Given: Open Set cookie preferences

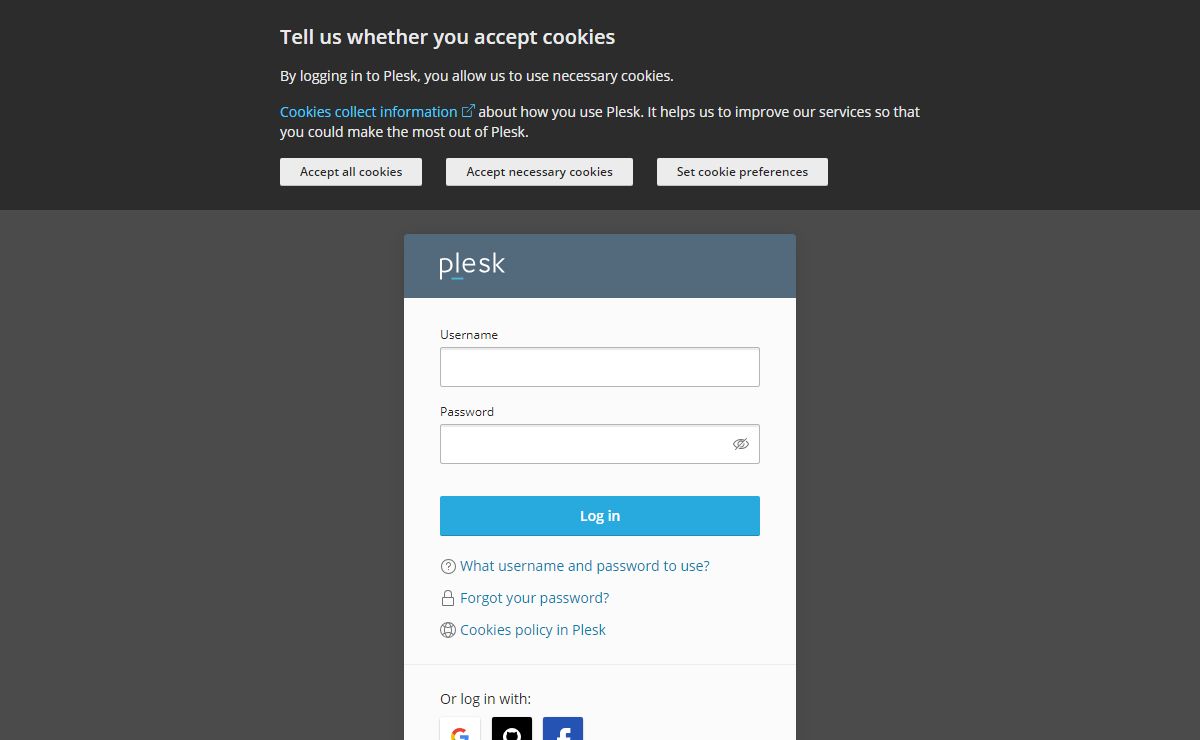Looking at the screenshot, I should click(742, 172).
